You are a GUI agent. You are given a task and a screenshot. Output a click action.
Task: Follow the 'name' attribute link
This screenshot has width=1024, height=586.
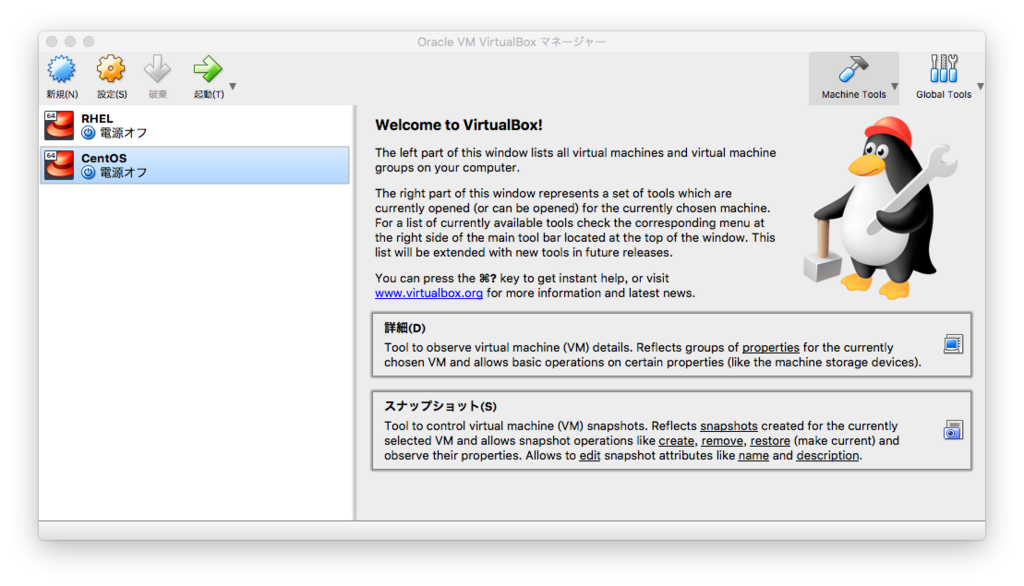click(754, 455)
